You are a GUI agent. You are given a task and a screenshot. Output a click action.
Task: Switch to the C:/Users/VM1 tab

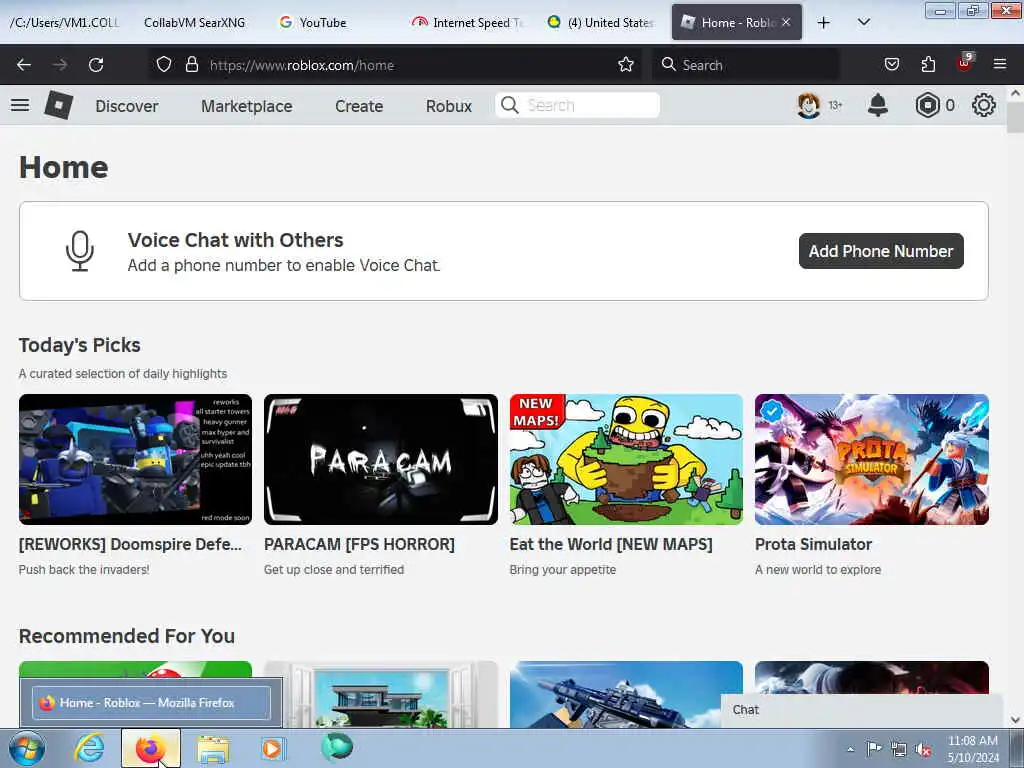[x=64, y=22]
